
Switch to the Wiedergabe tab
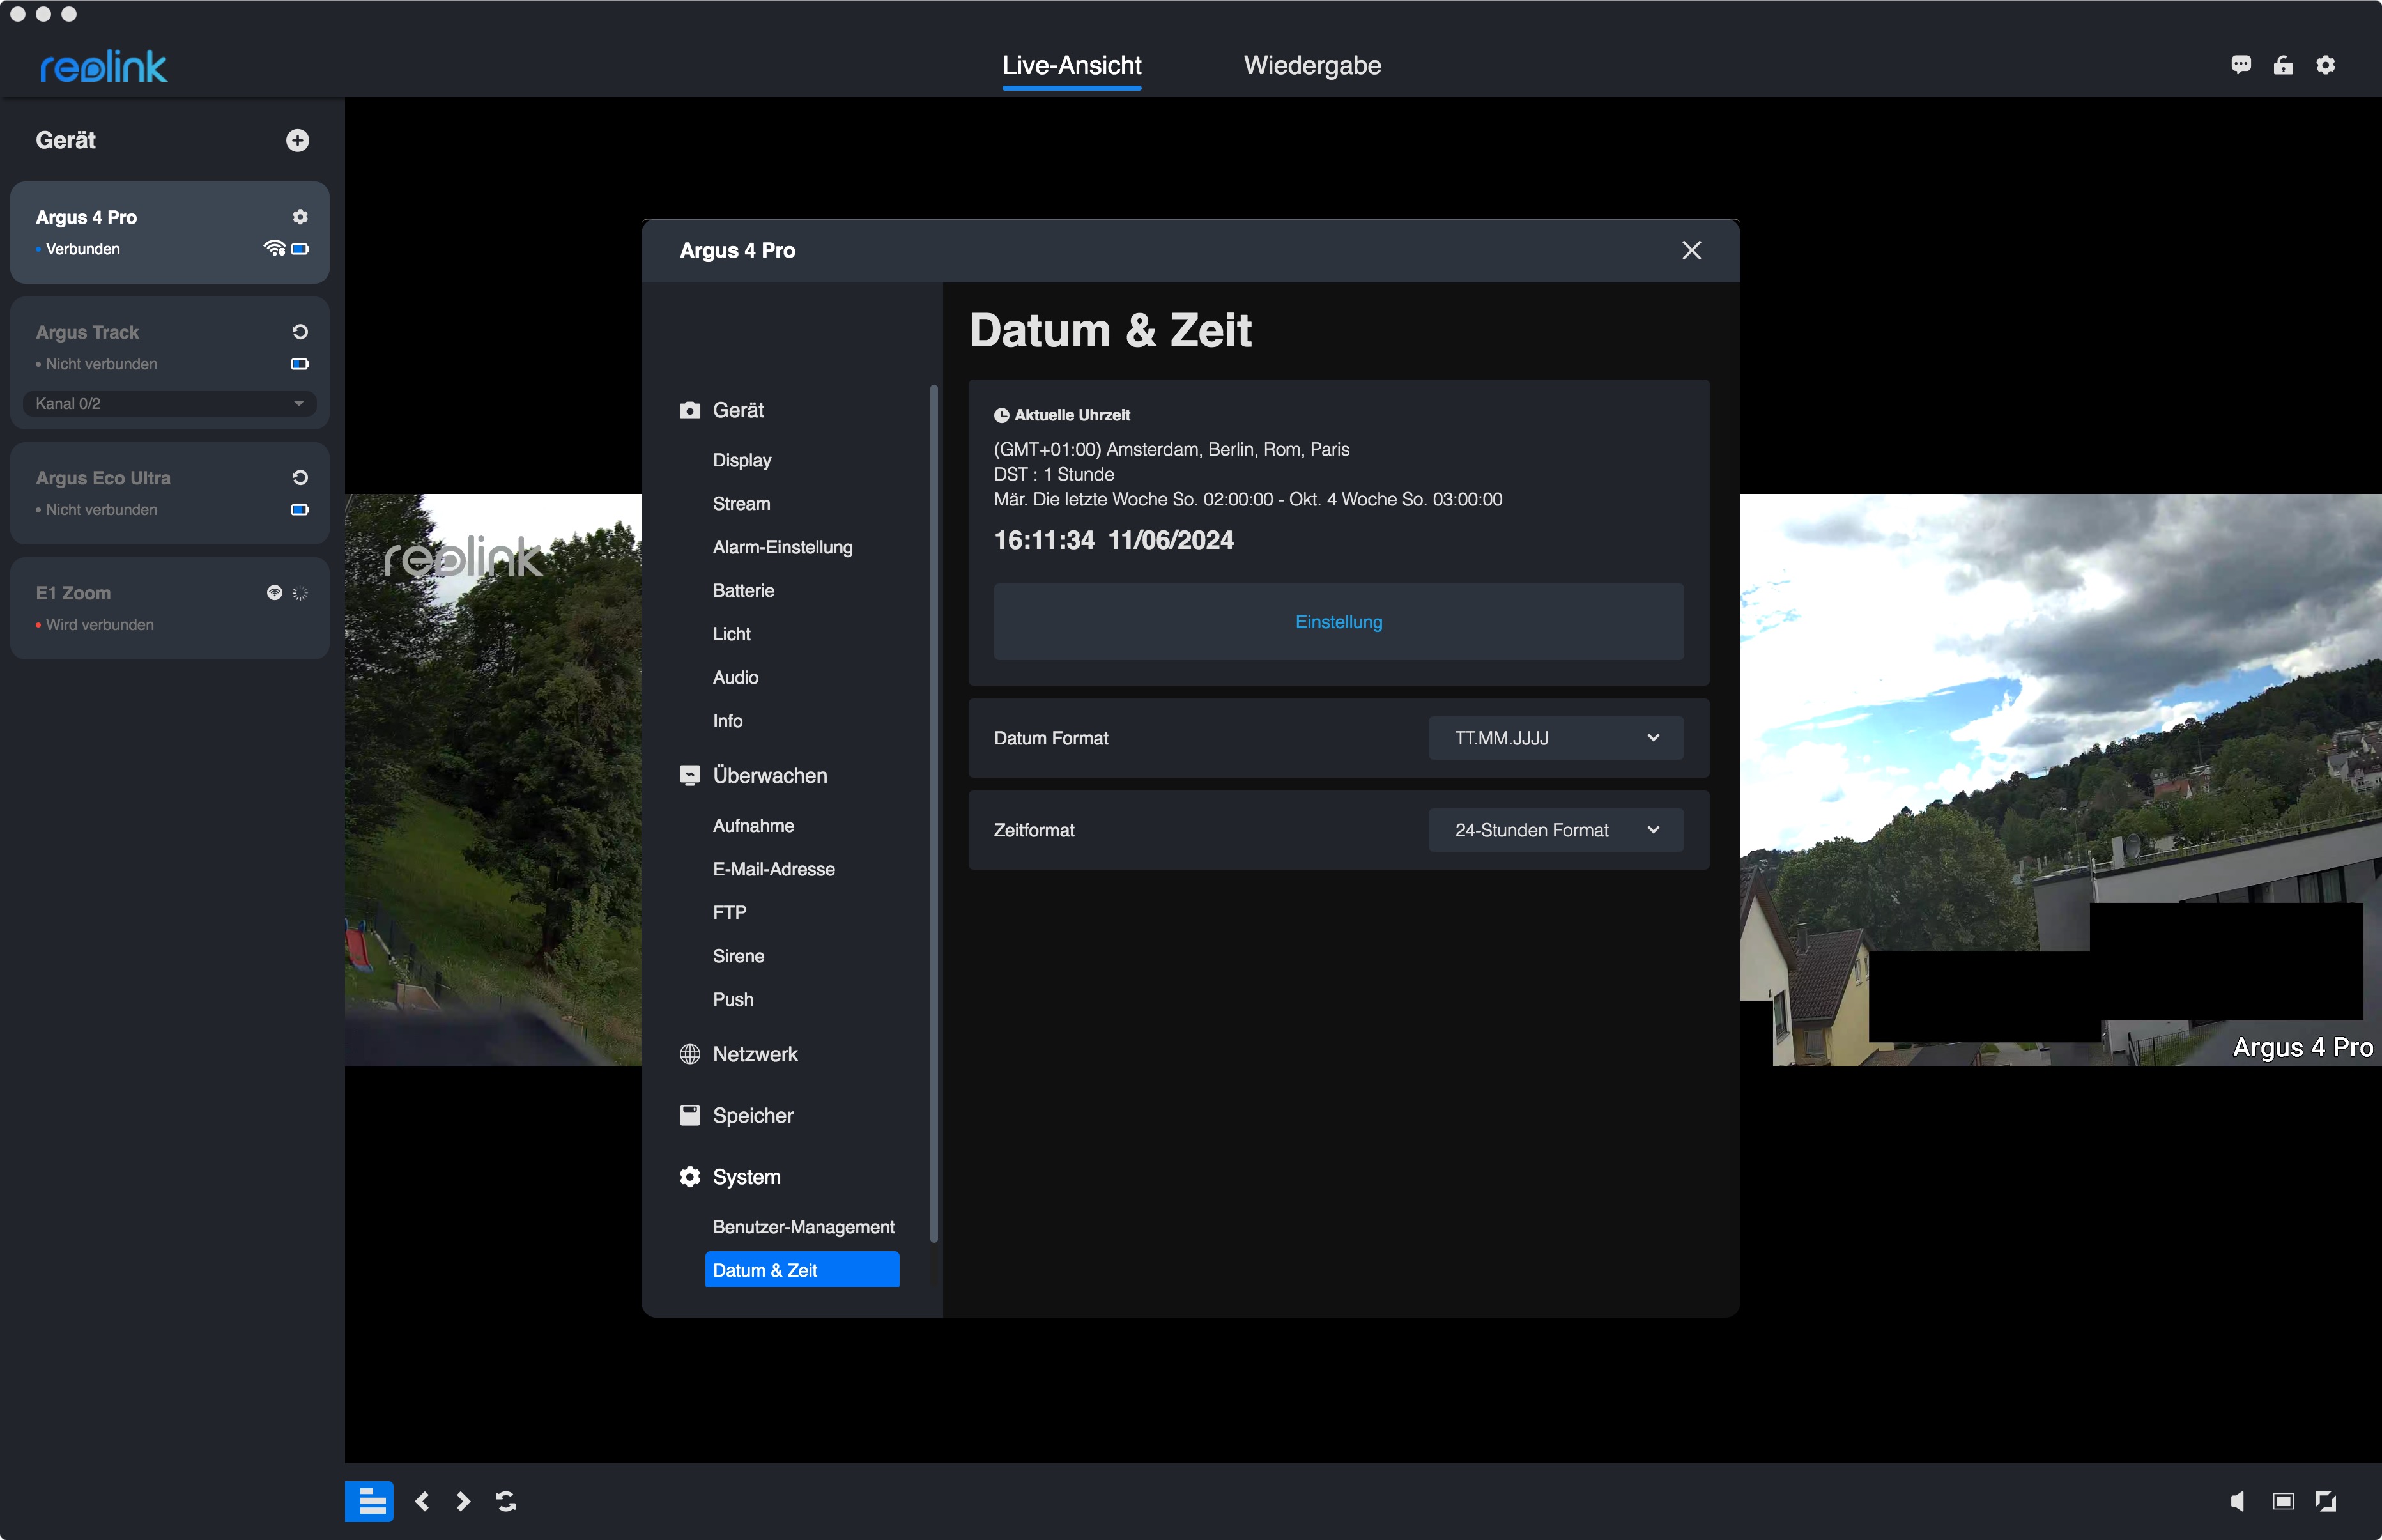pos(1312,66)
